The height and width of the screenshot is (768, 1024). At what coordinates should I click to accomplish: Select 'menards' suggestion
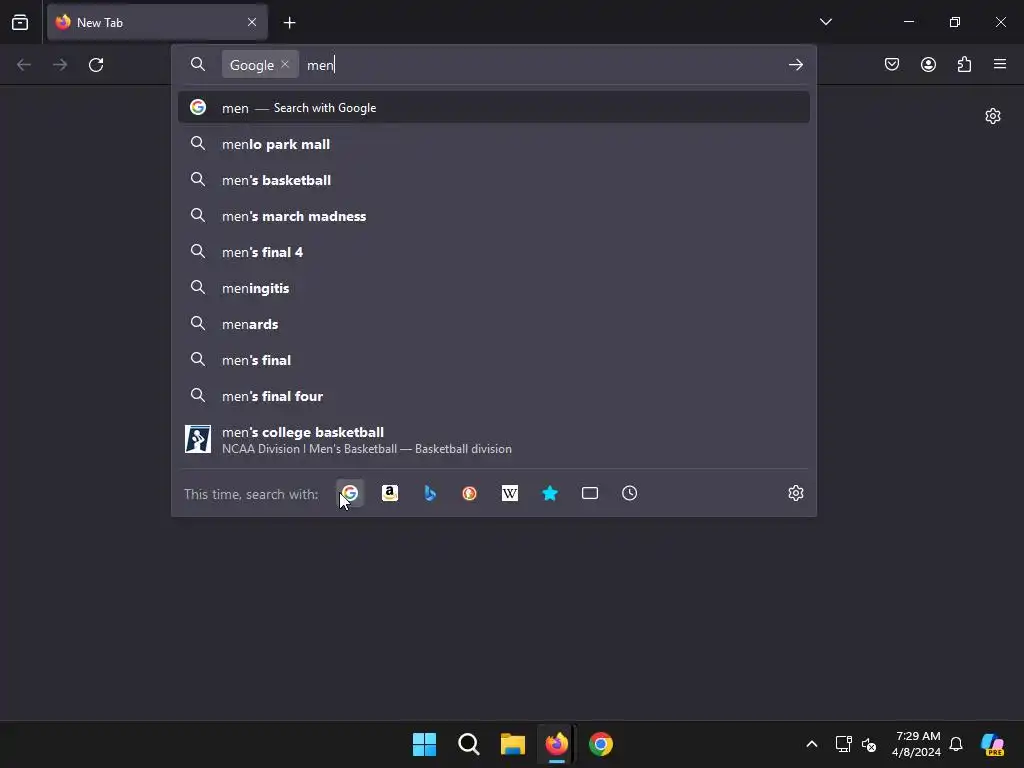click(x=494, y=323)
